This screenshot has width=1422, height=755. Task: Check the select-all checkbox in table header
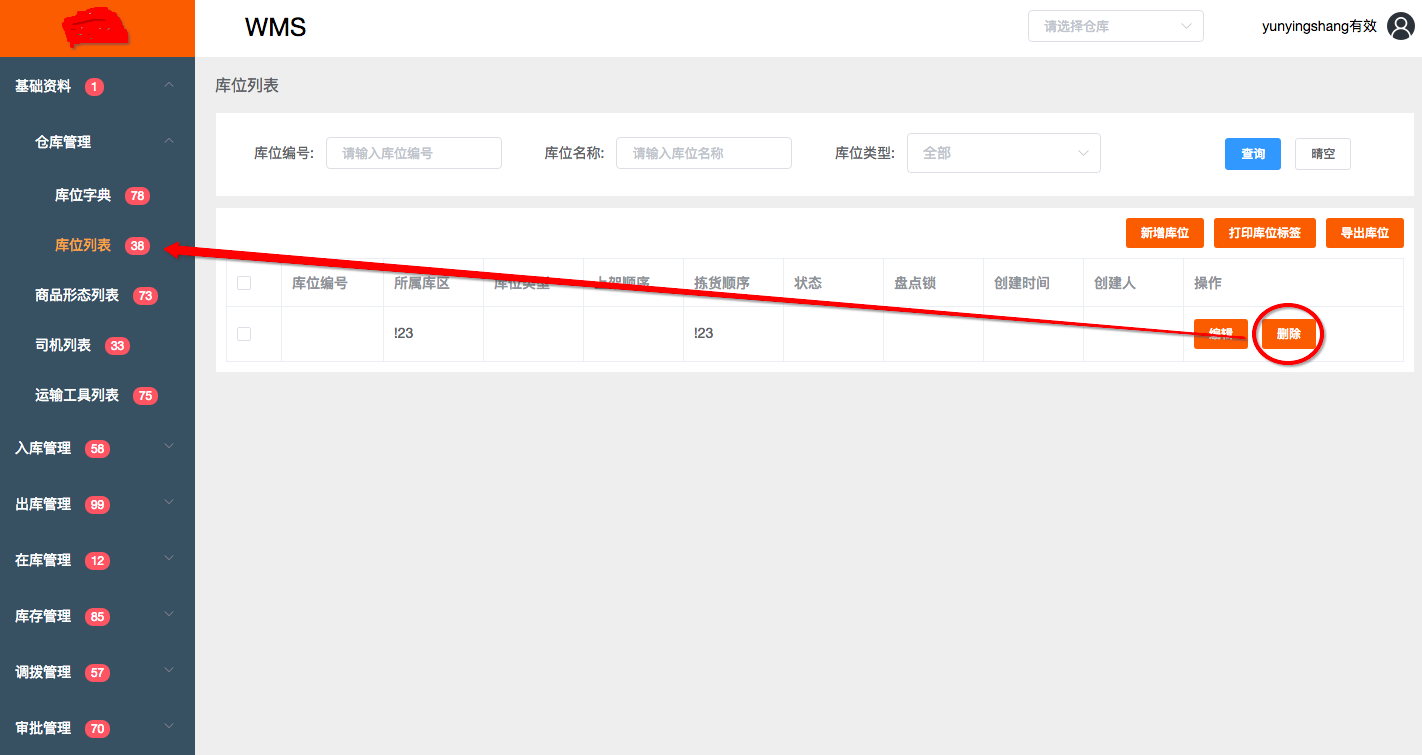point(244,283)
